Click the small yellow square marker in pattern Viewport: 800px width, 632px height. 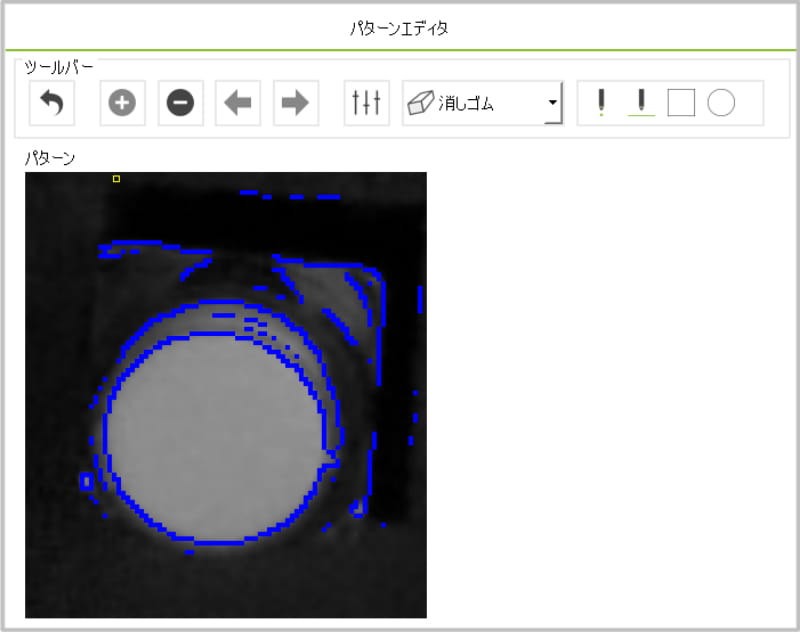click(116, 179)
